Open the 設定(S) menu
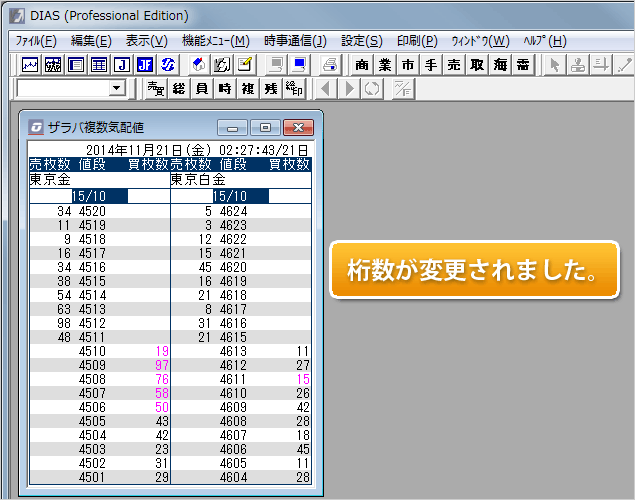The width and height of the screenshot is (635, 500). click(x=362, y=41)
